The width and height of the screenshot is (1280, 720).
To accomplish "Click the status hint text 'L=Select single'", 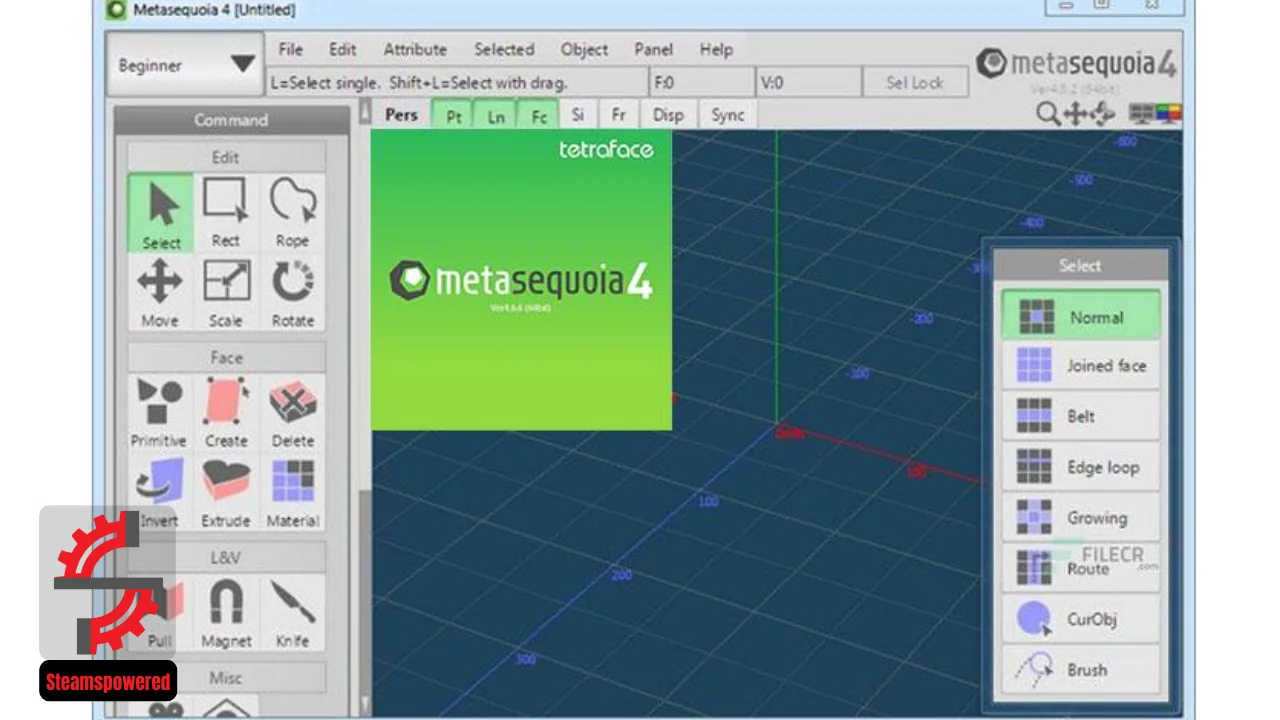I will 324,83.
